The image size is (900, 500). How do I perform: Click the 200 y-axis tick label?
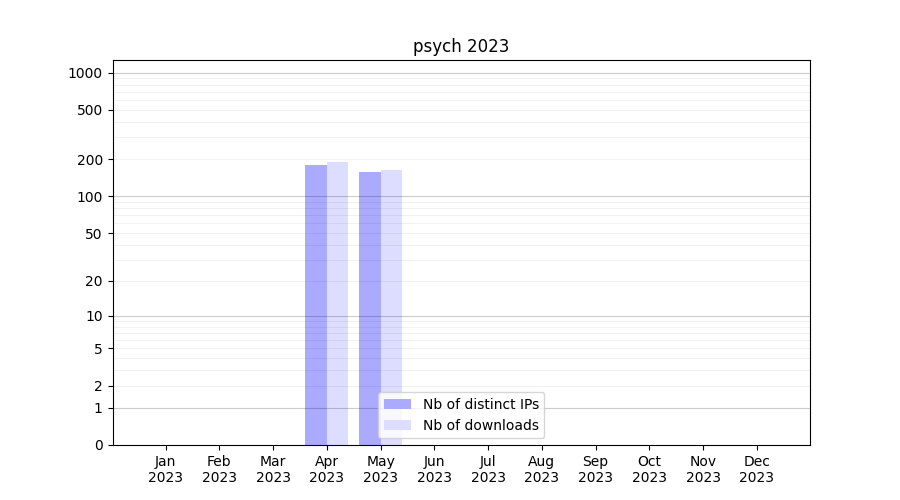pos(91,160)
